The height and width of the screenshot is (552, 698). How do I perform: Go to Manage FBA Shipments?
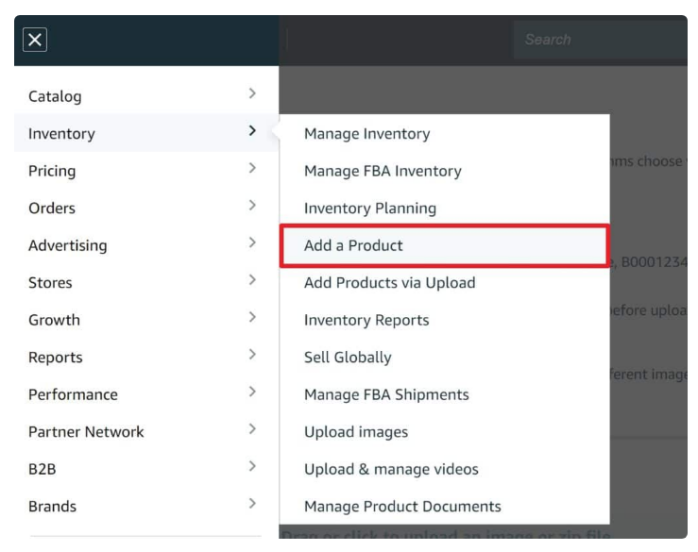tap(444, 395)
